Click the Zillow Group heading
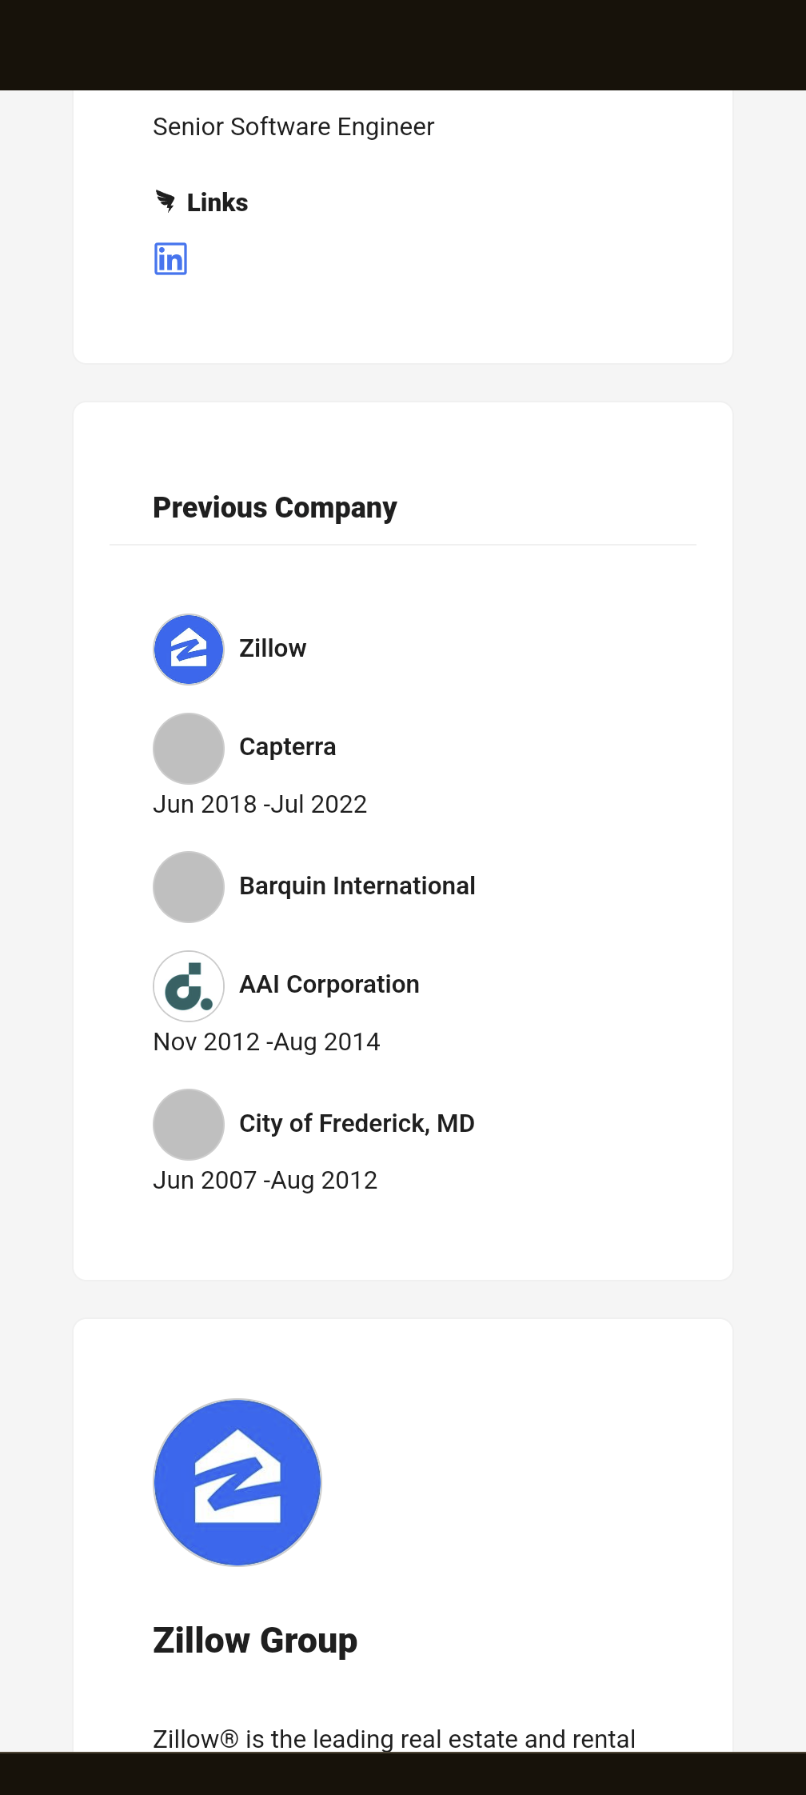 click(x=255, y=1640)
